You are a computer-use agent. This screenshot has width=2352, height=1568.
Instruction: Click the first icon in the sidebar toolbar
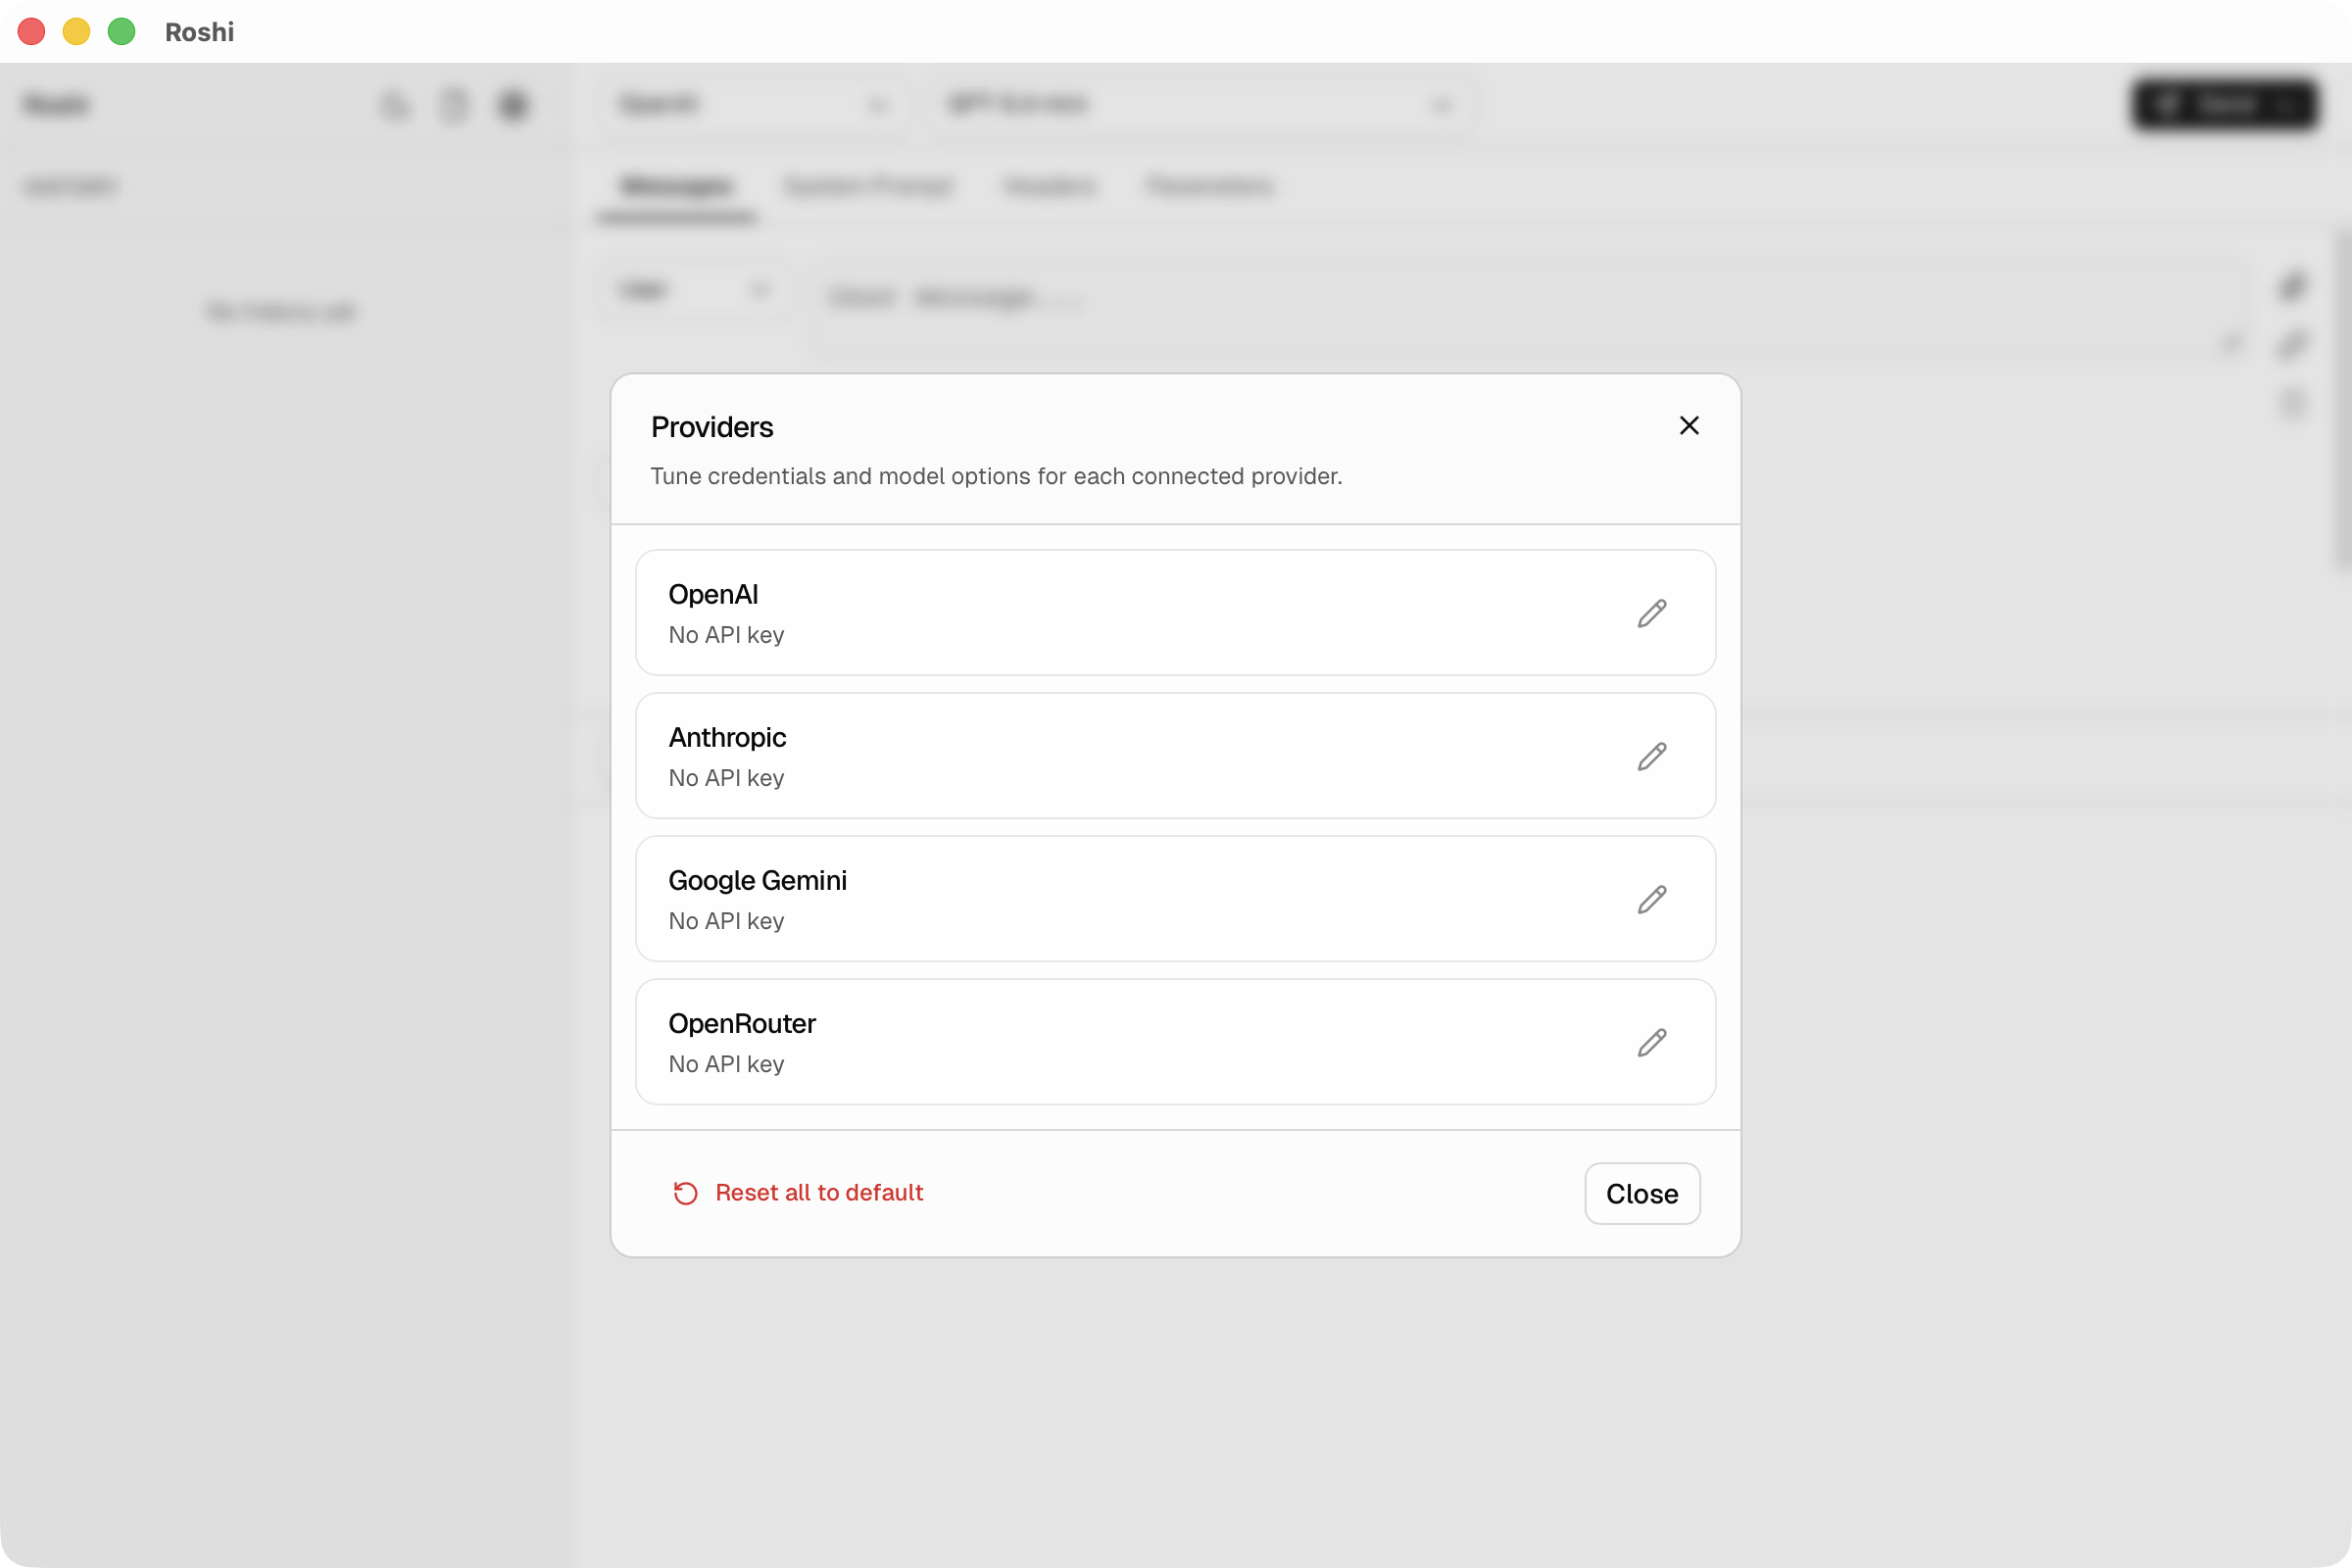click(x=396, y=105)
